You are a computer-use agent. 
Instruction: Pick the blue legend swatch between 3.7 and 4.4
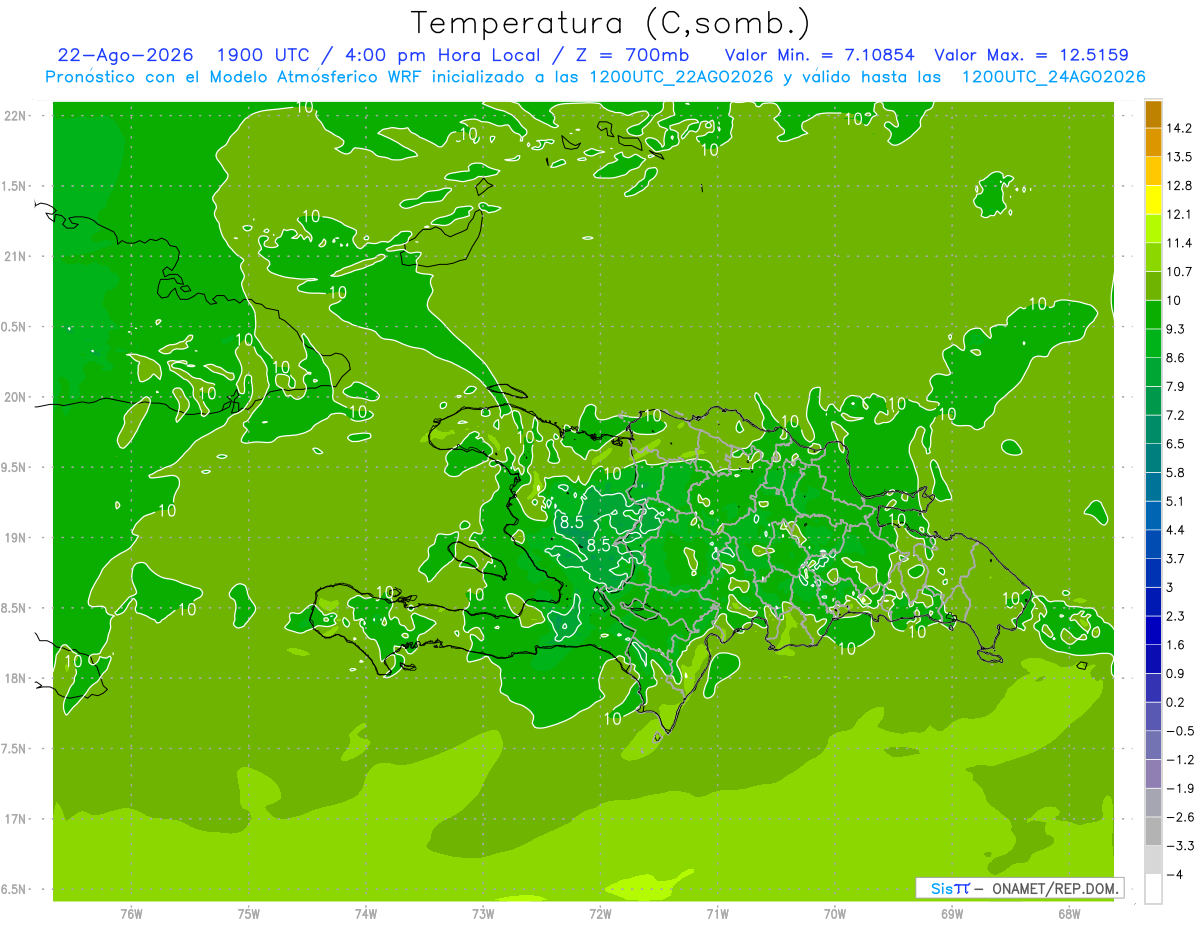click(1153, 545)
